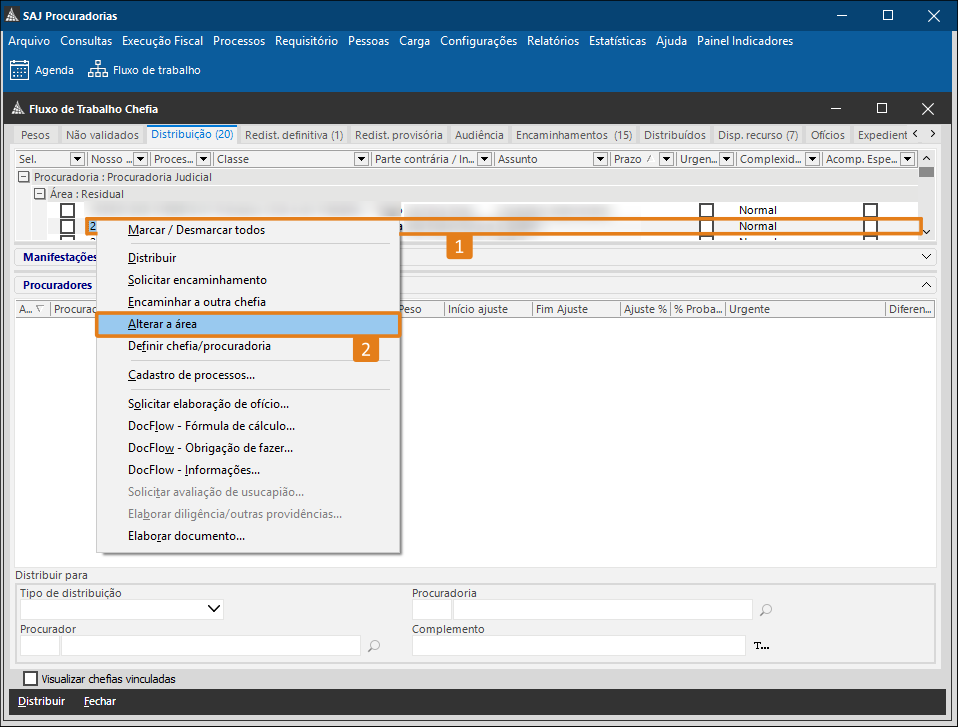Click the Procuradoria search magnifier icon
958x727 pixels.
pyautogui.click(x=766, y=610)
